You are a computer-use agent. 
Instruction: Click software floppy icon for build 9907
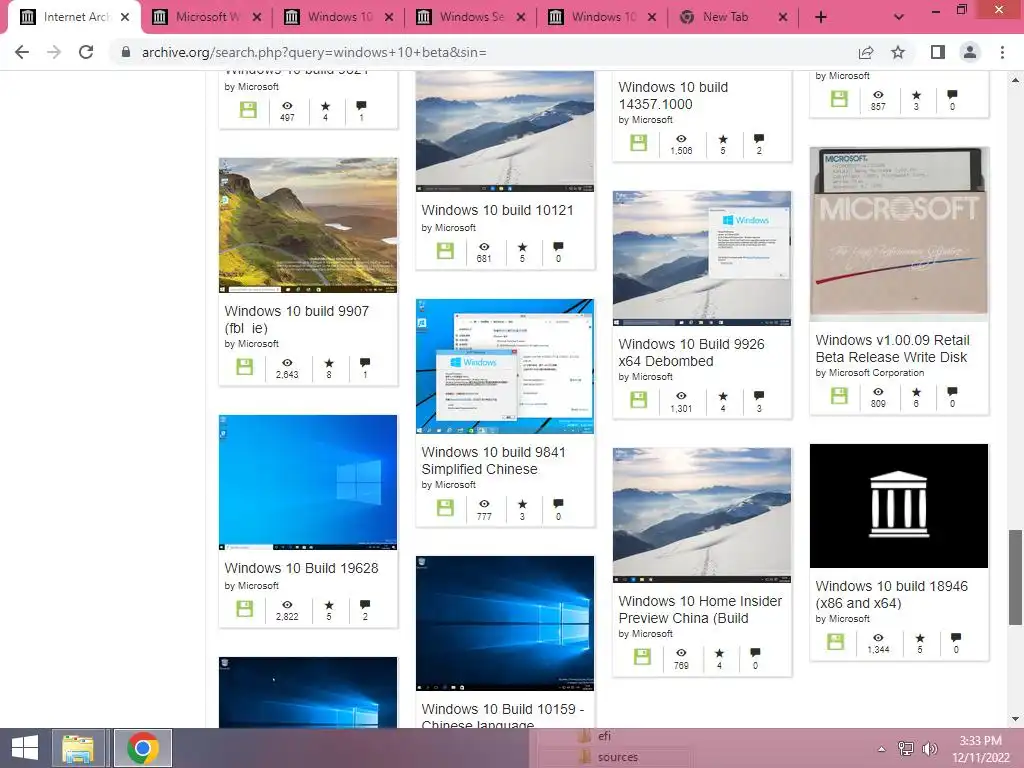(x=245, y=367)
